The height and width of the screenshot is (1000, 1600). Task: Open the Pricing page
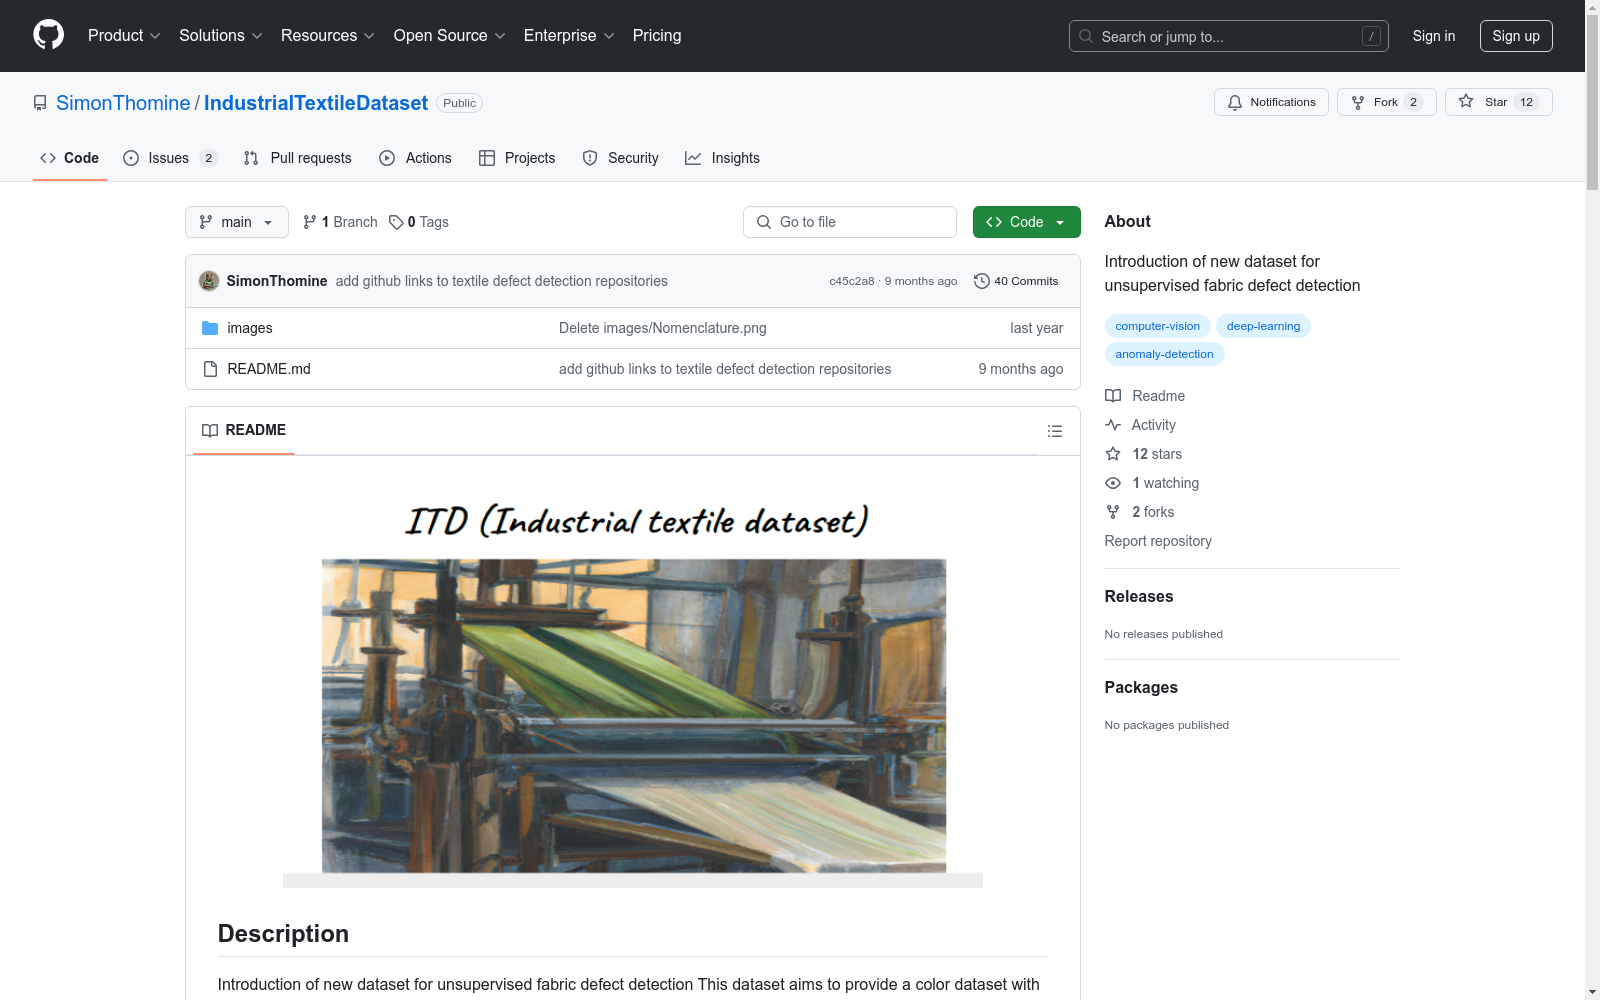[x=657, y=36]
